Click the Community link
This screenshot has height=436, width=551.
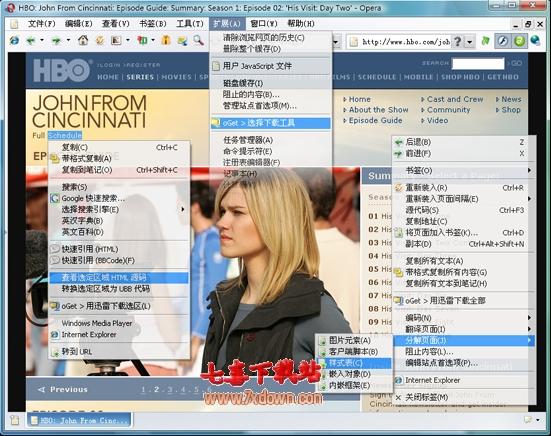tap(448, 110)
